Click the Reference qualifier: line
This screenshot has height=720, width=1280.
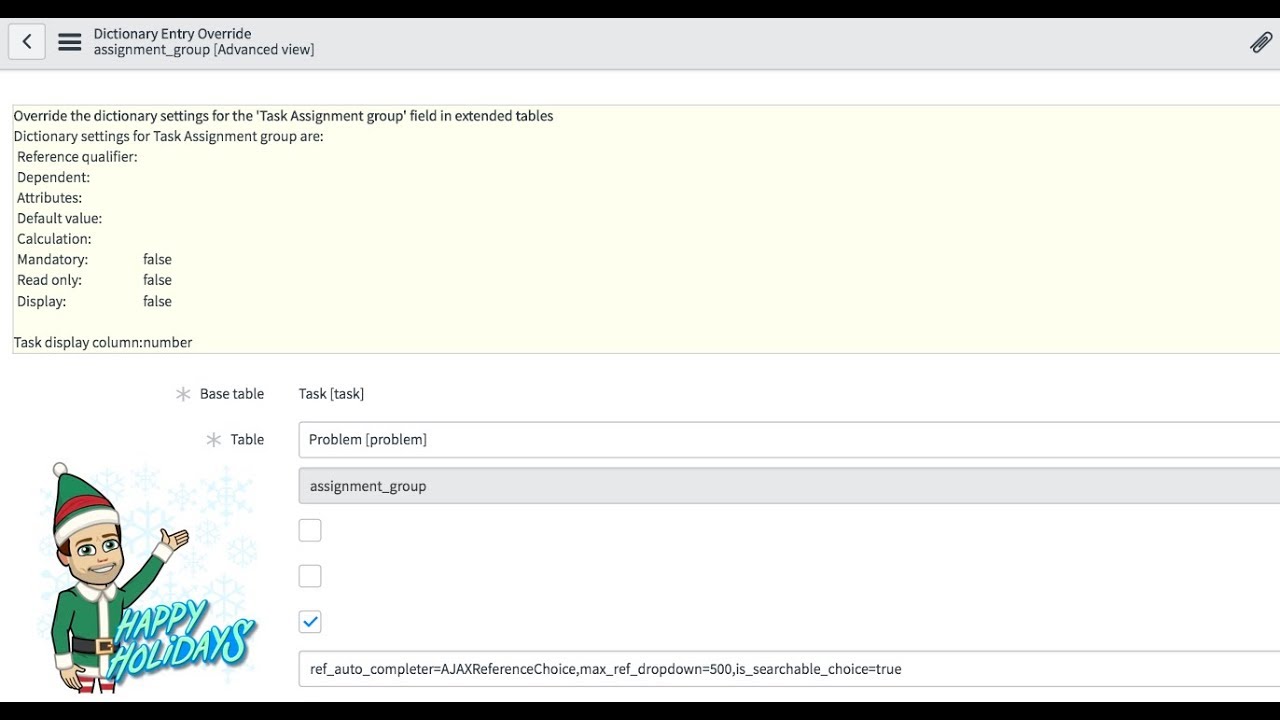click(x=77, y=157)
